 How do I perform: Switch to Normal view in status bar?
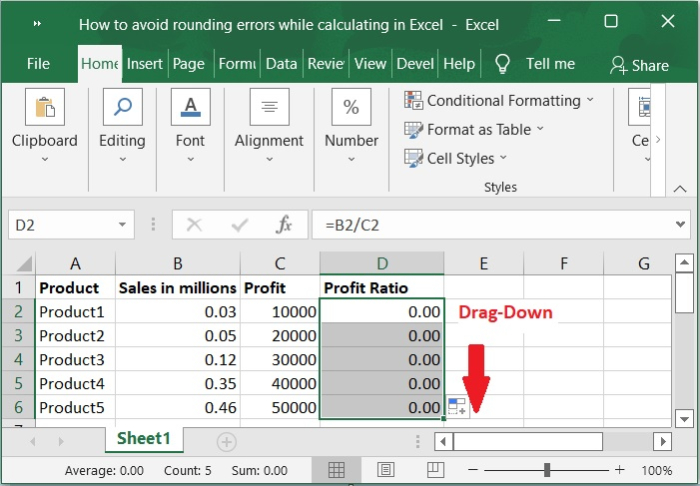click(337, 470)
